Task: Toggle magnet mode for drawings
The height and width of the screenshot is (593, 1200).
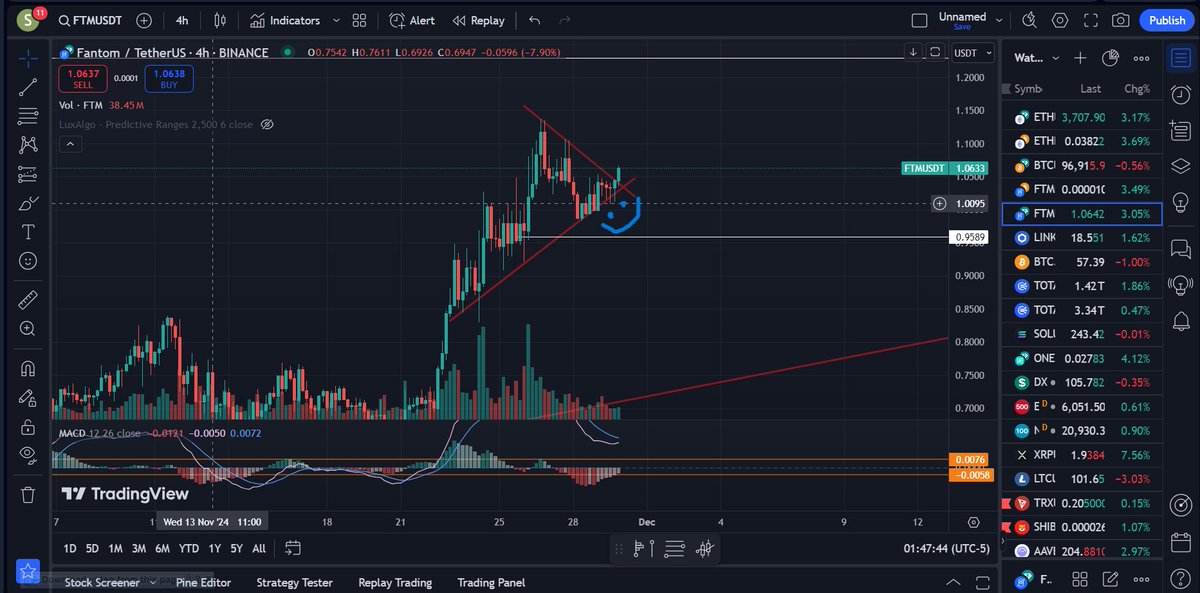Action: click(x=28, y=369)
